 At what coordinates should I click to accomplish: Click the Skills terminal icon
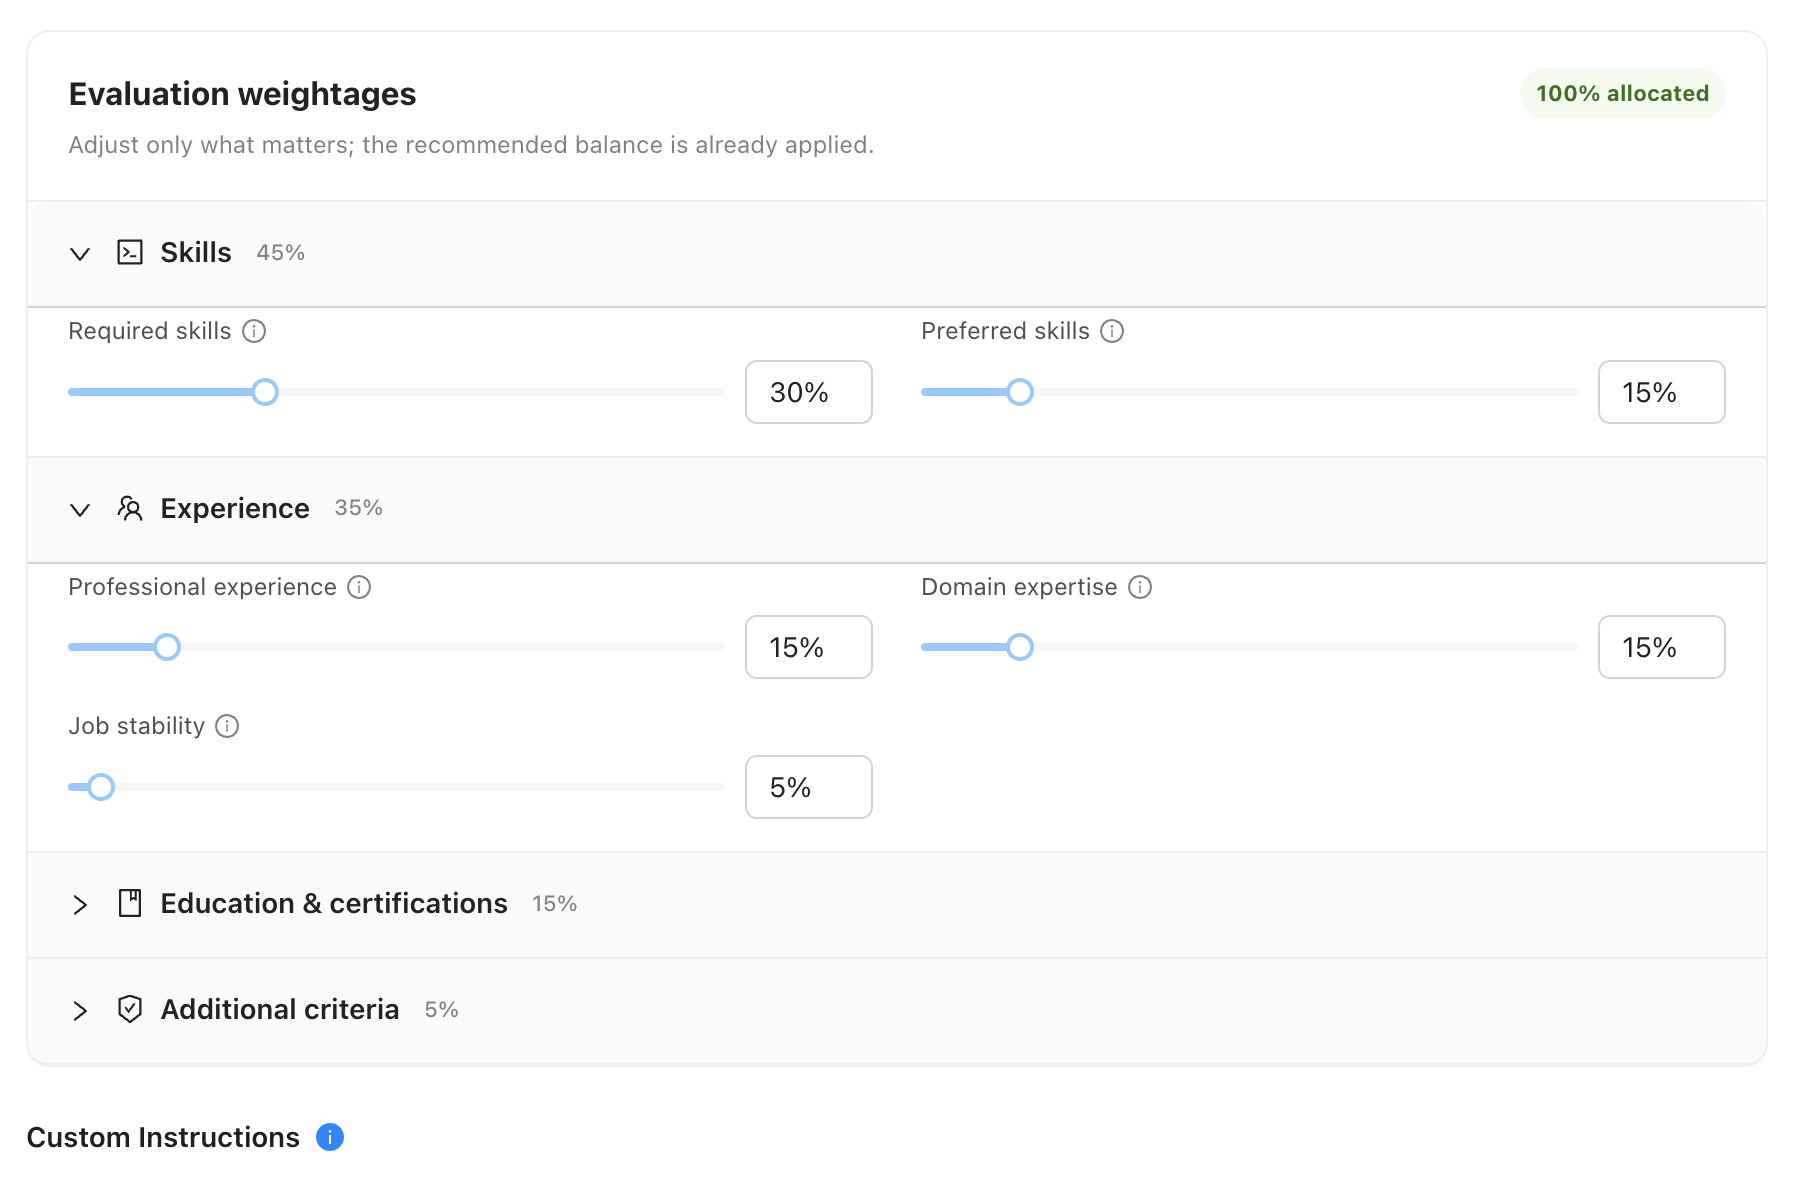click(x=130, y=252)
